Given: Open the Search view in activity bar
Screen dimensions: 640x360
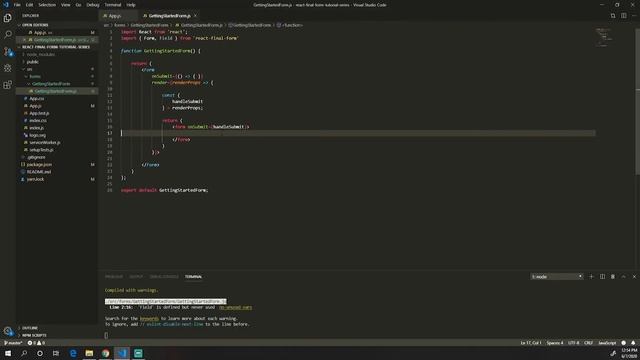Looking at the screenshot, I should coord(7,34).
